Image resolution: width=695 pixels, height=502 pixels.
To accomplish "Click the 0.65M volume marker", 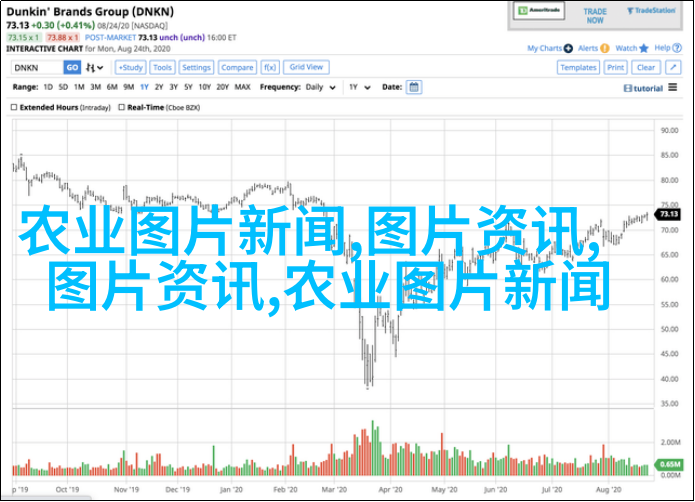I will point(668,464).
